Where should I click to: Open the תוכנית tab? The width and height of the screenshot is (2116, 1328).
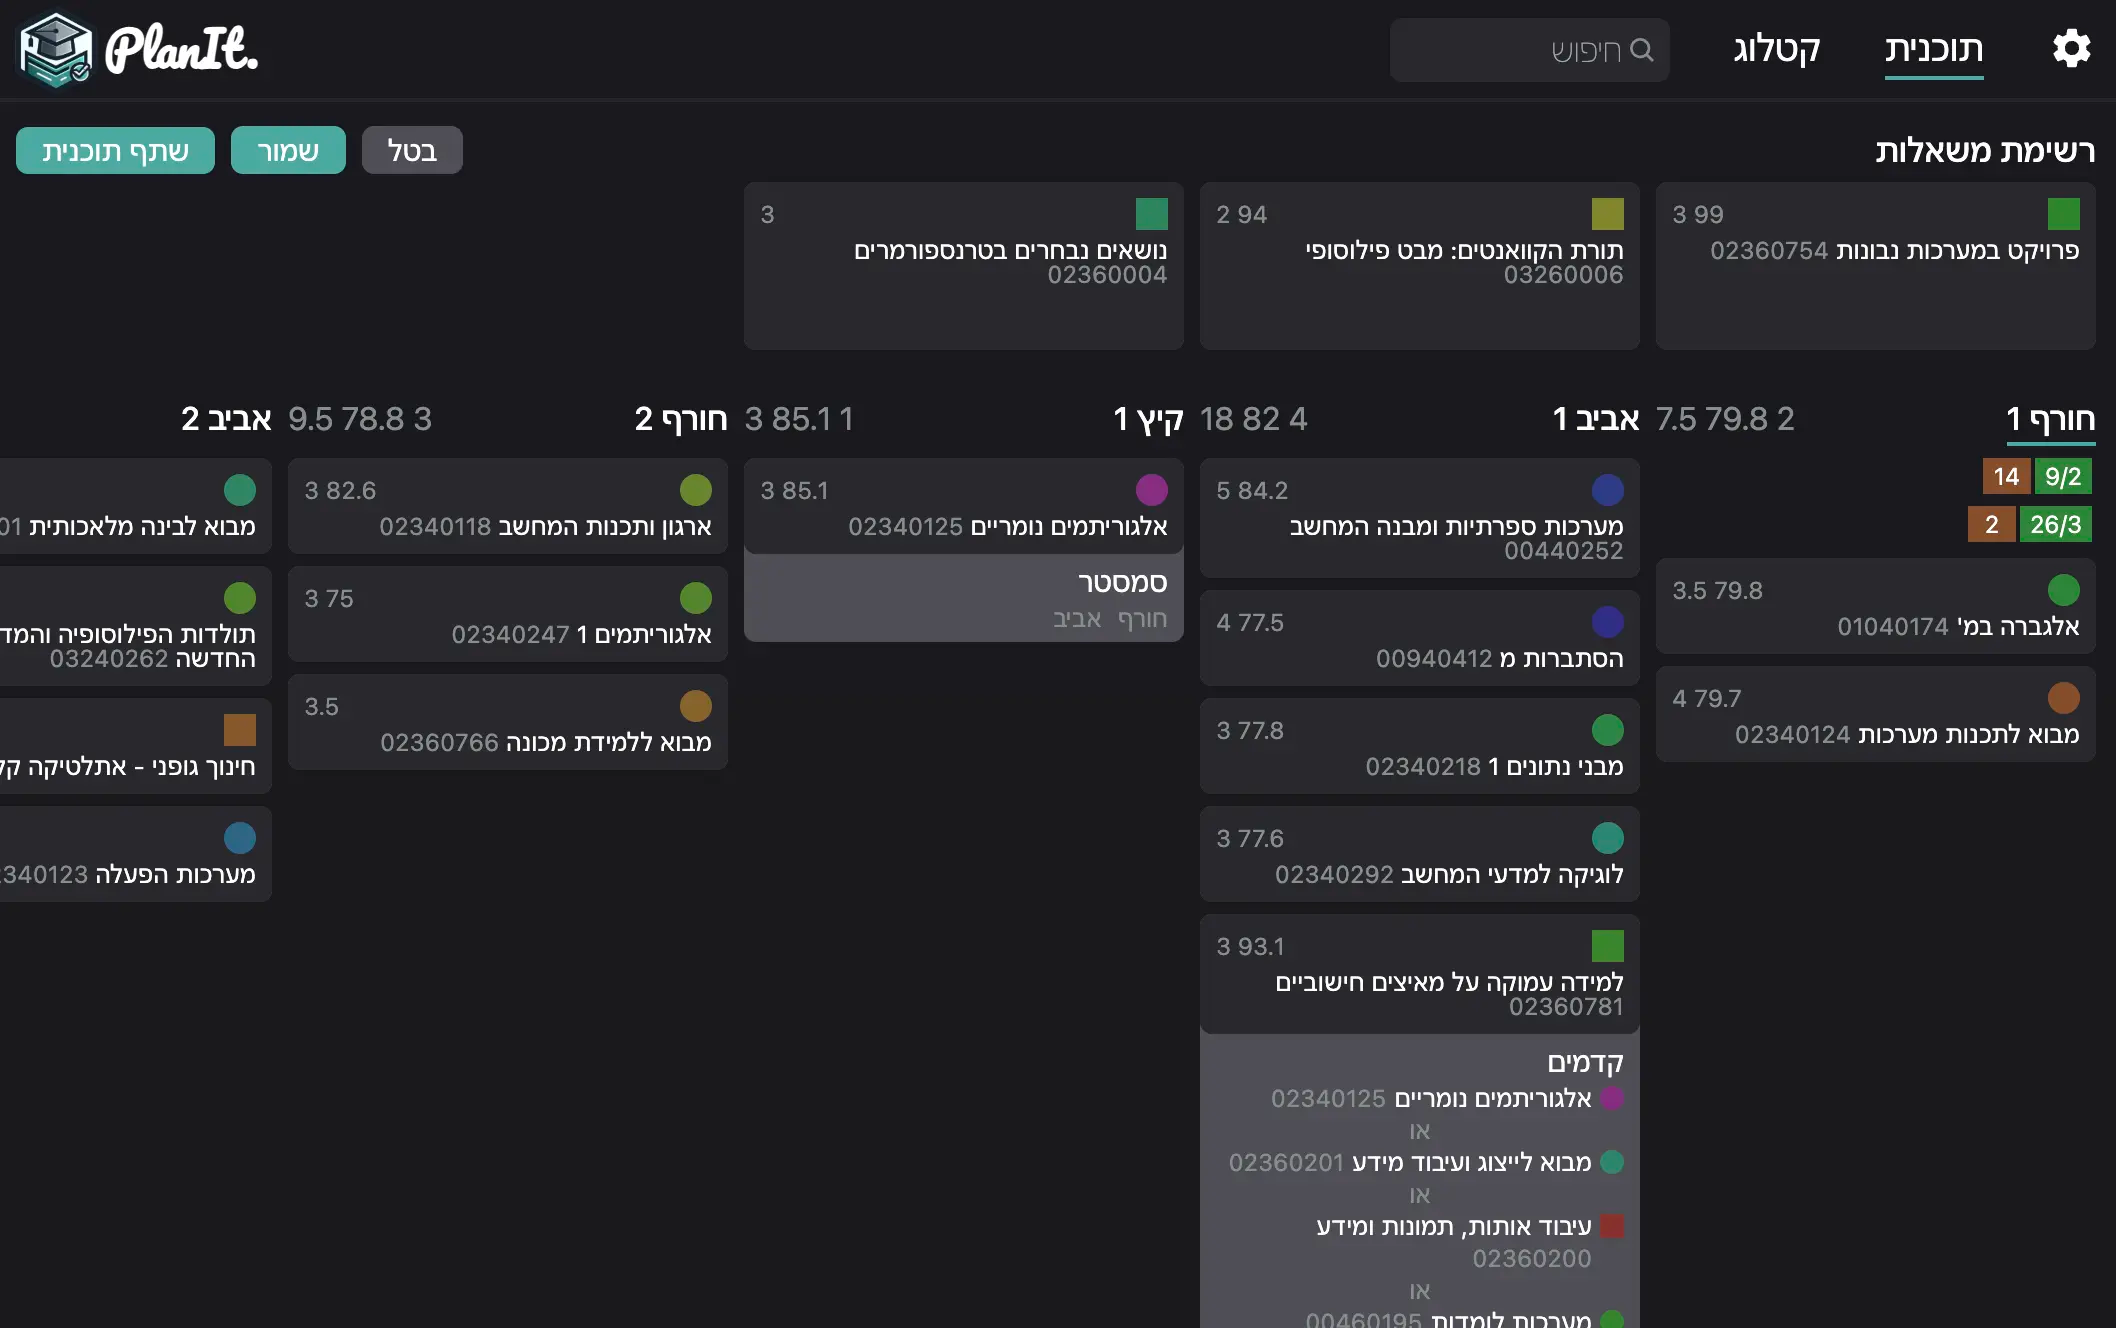[x=1933, y=49]
